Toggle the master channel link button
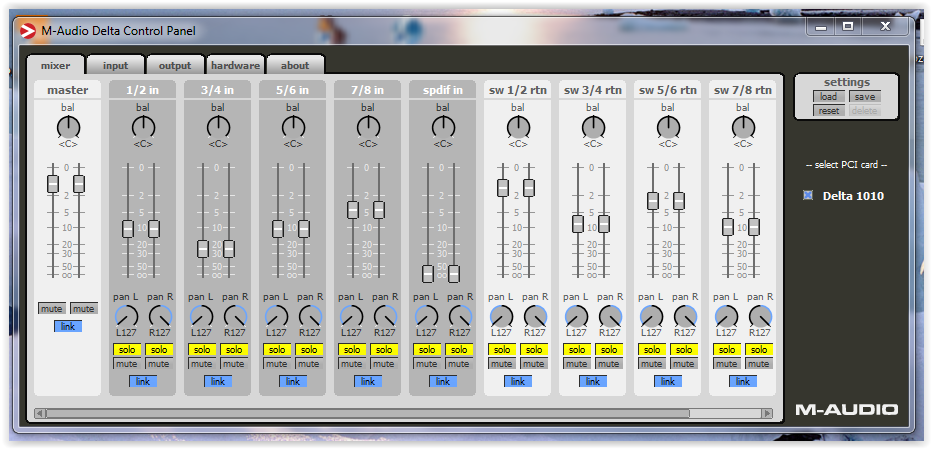932x449 pixels. click(x=68, y=326)
